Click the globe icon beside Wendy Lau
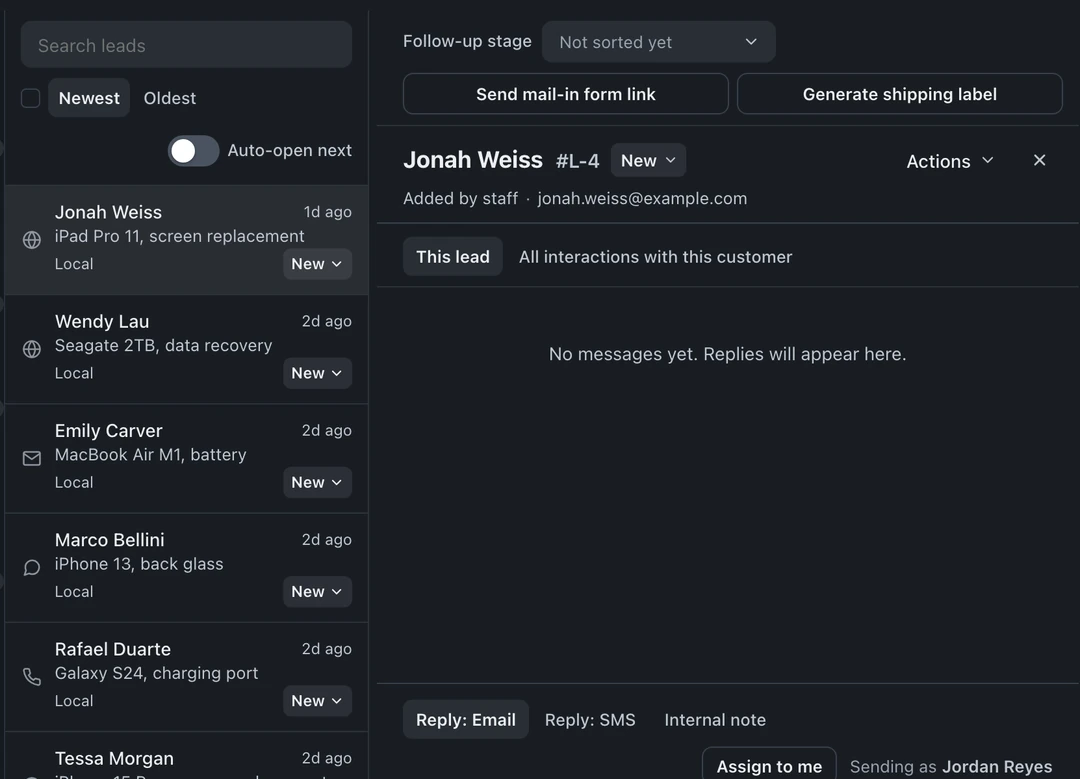 (x=32, y=349)
